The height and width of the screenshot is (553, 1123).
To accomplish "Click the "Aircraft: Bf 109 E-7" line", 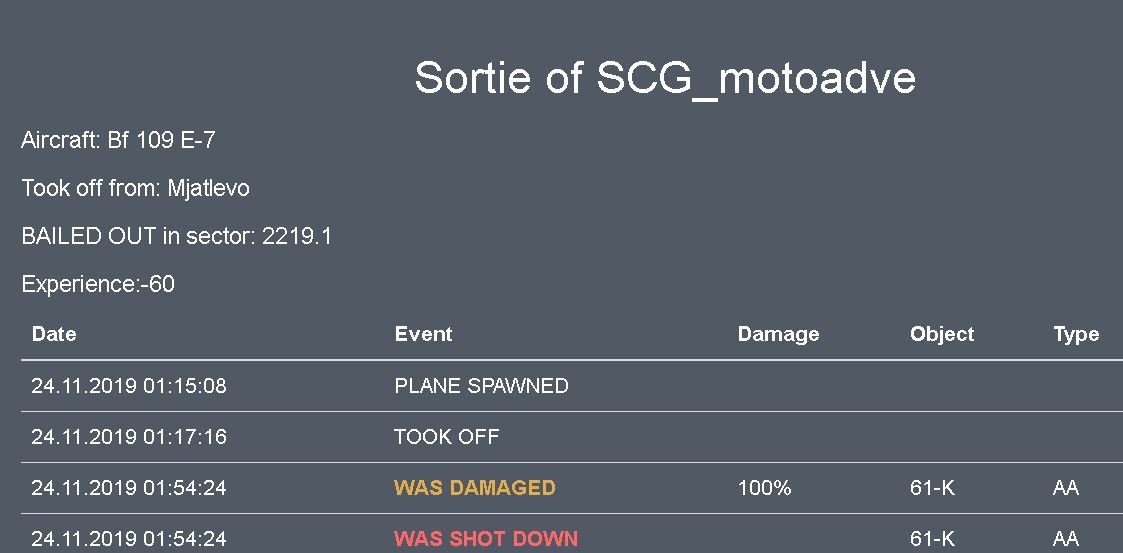I will (118, 140).
